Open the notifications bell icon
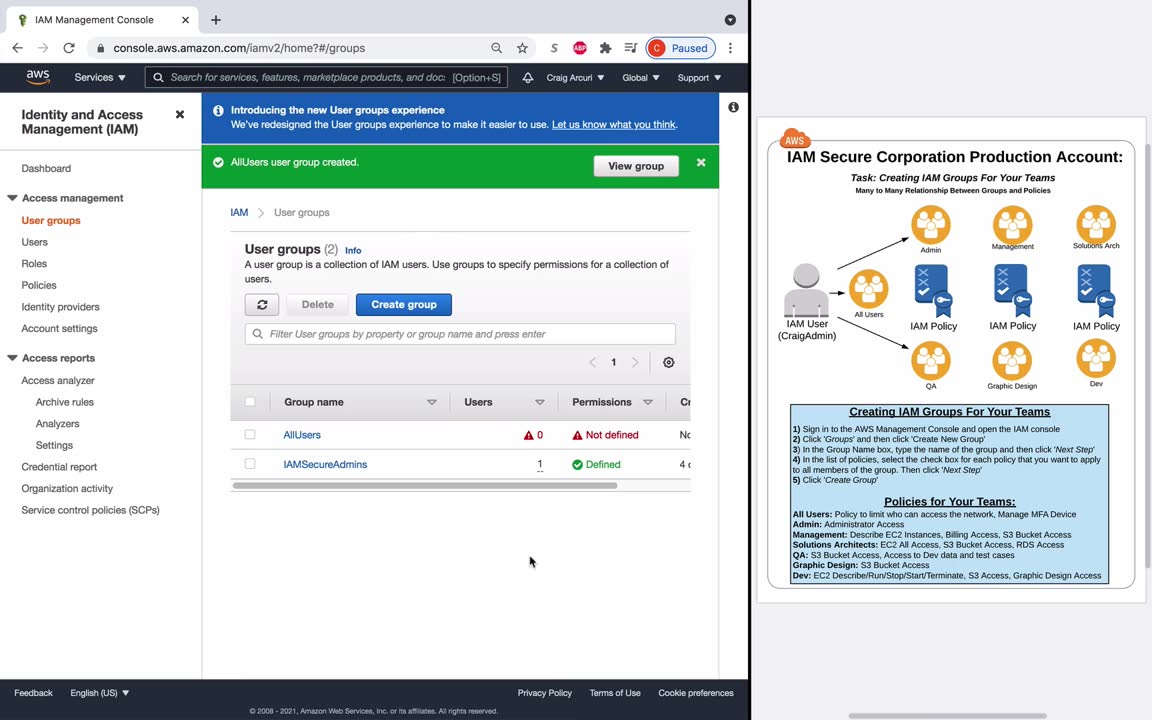 pyautogui.click(x=528, y=77)
